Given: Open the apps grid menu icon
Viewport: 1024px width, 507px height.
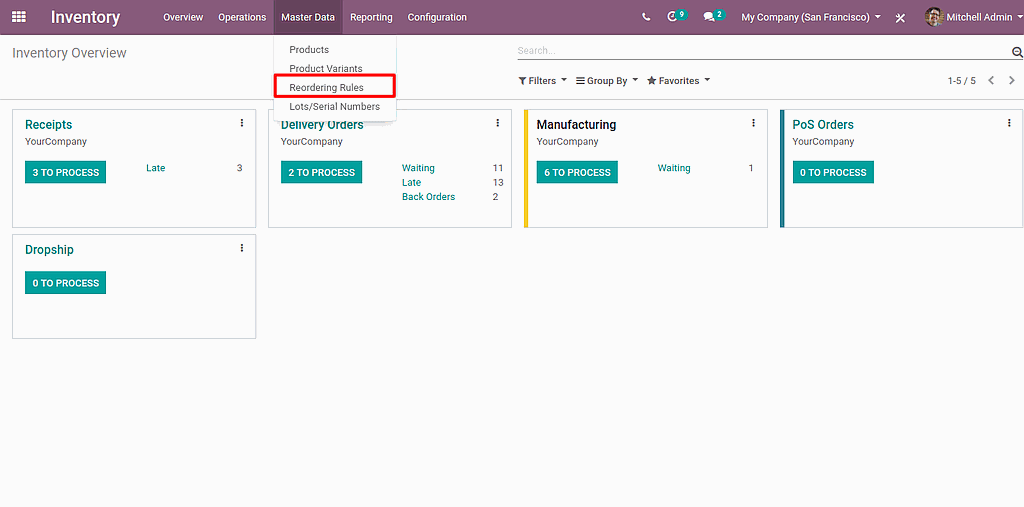Looking at the screenshot, I should (x=19, y=17).
